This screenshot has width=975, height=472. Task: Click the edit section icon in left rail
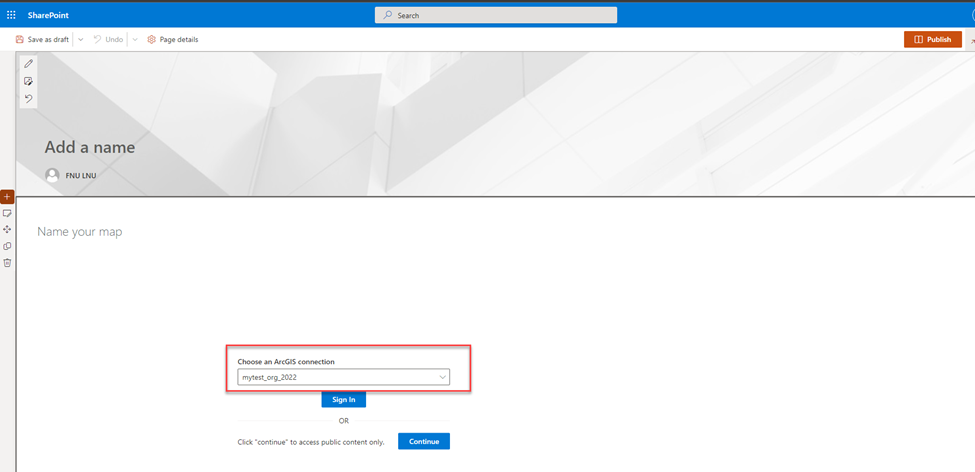click(x=7, y=213)
